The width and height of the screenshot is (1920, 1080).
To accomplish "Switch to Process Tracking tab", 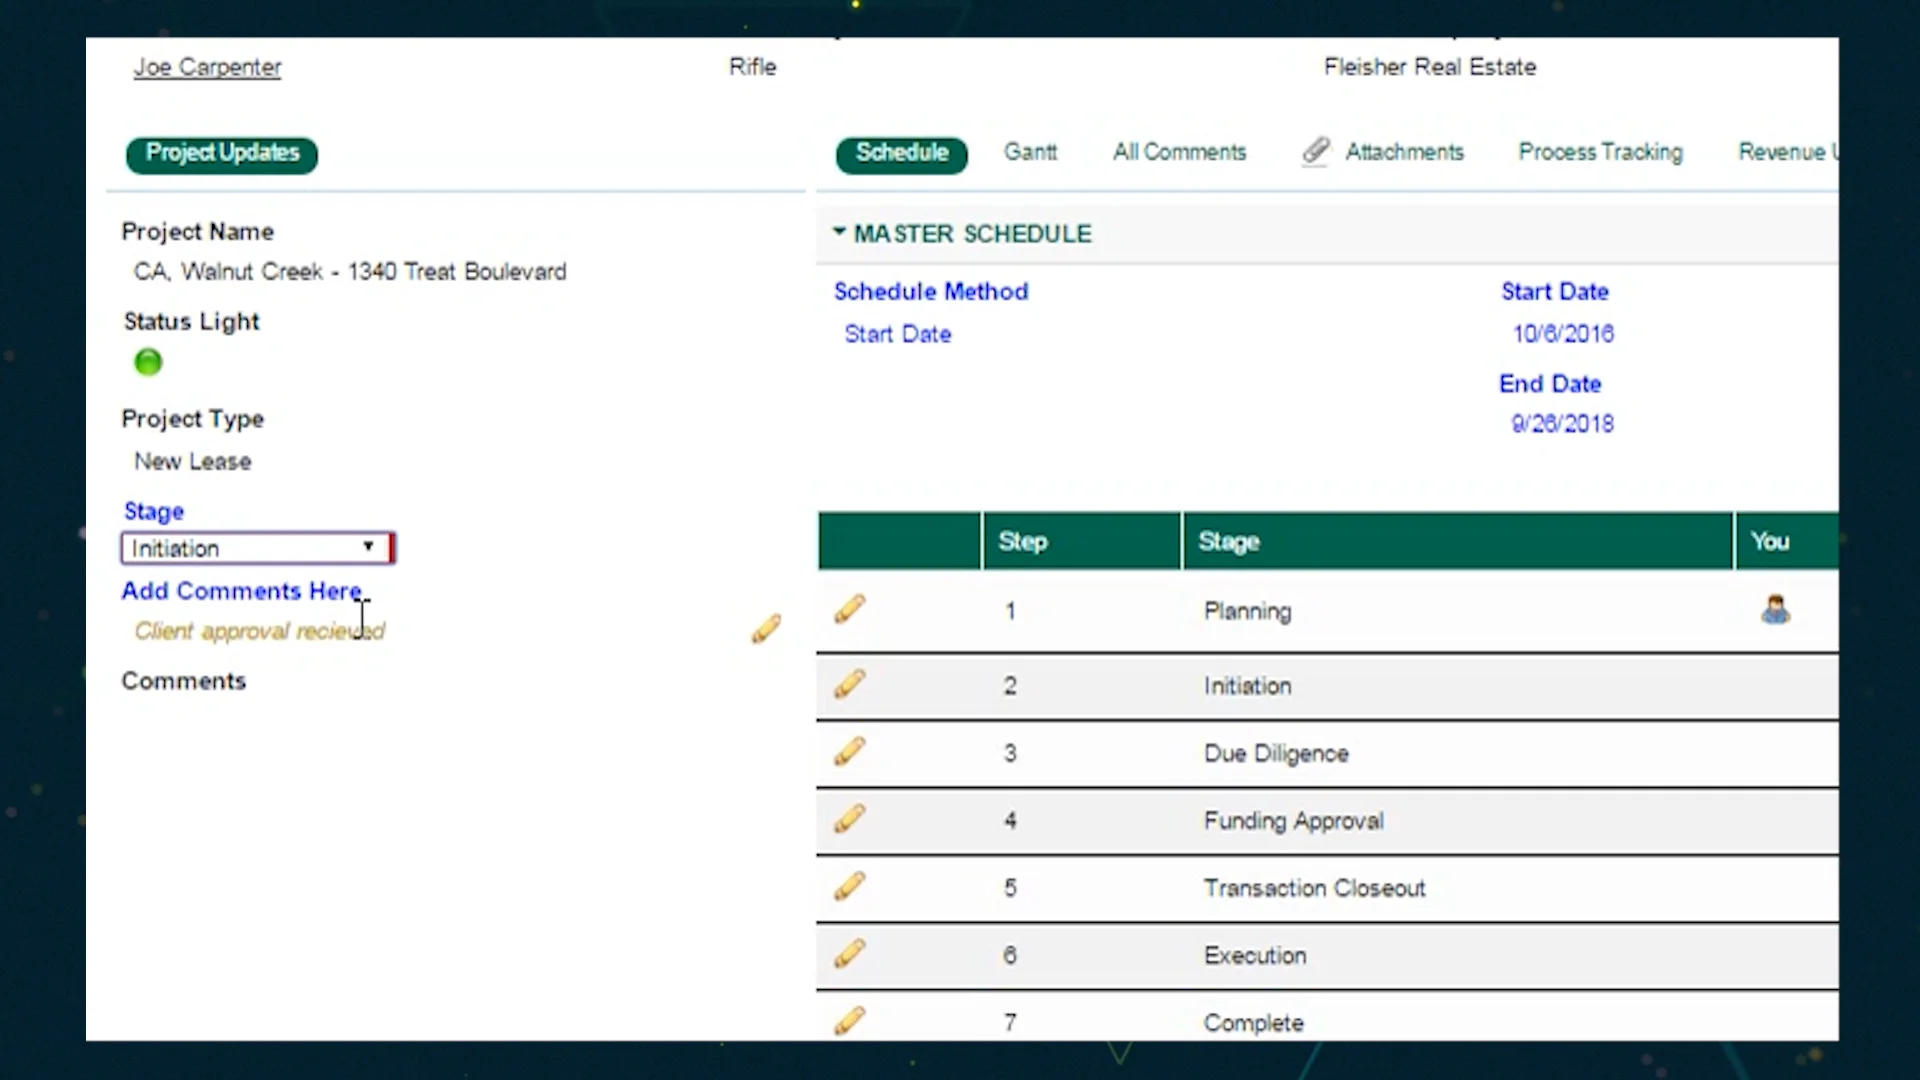I will [x=1601, y=152].
